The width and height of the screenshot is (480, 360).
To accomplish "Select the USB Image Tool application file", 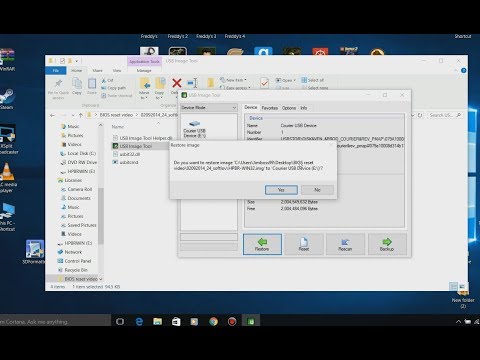I will (133, 146).
